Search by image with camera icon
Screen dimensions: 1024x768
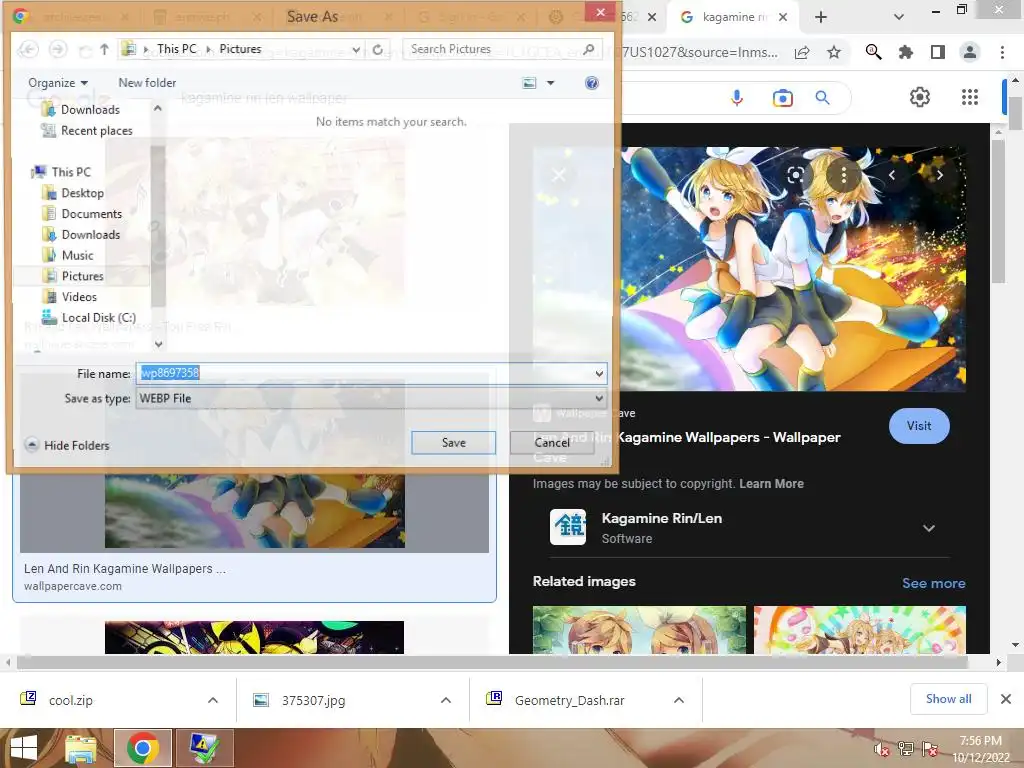coord(782,98)
